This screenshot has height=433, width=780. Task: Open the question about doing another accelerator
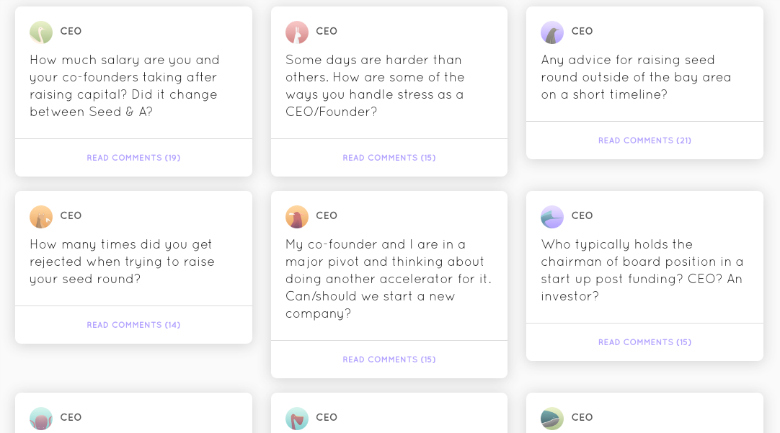[x=388, y=279]
